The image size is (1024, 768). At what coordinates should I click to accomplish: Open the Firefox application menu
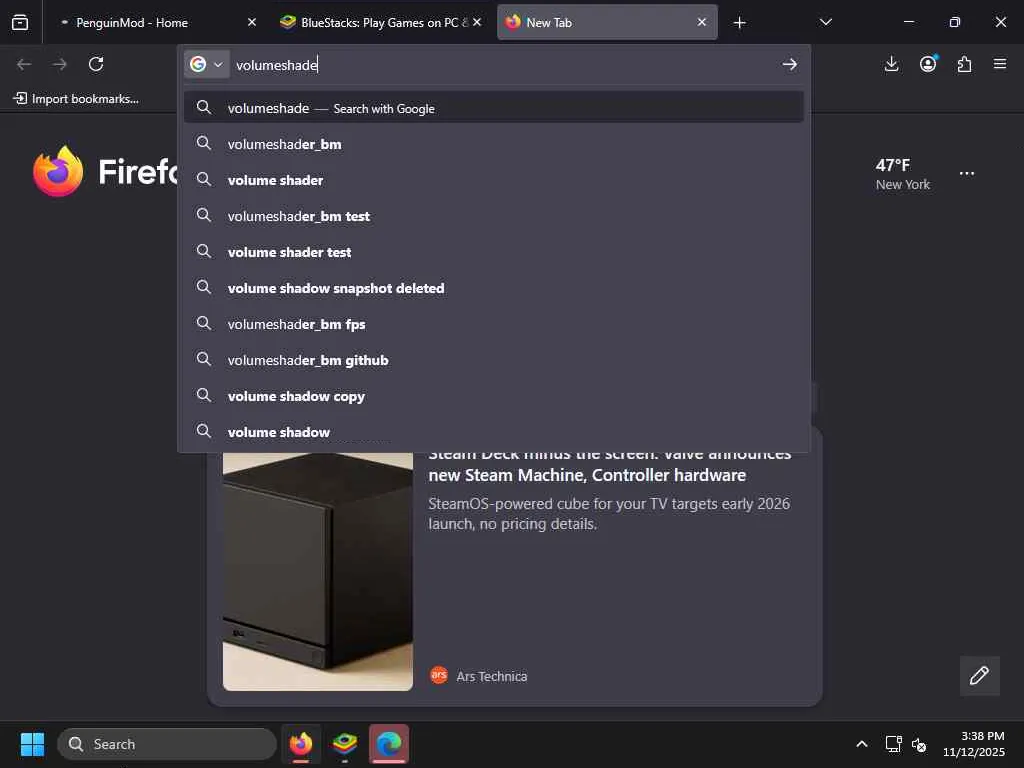coord(1000,64)
